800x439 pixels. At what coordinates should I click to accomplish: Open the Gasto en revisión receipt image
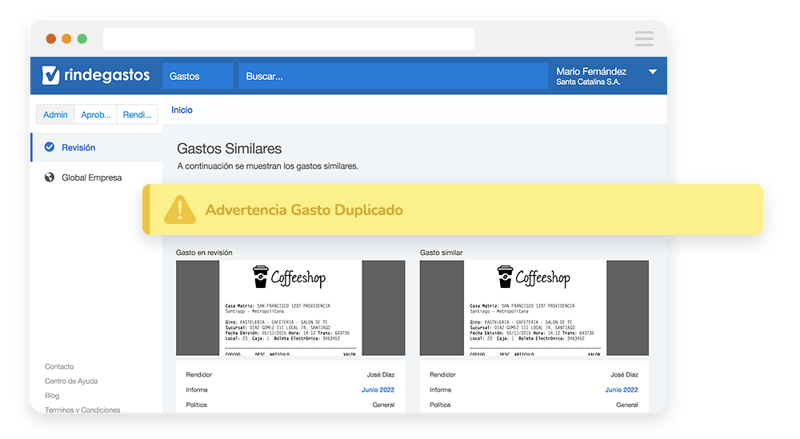point(290,308)
